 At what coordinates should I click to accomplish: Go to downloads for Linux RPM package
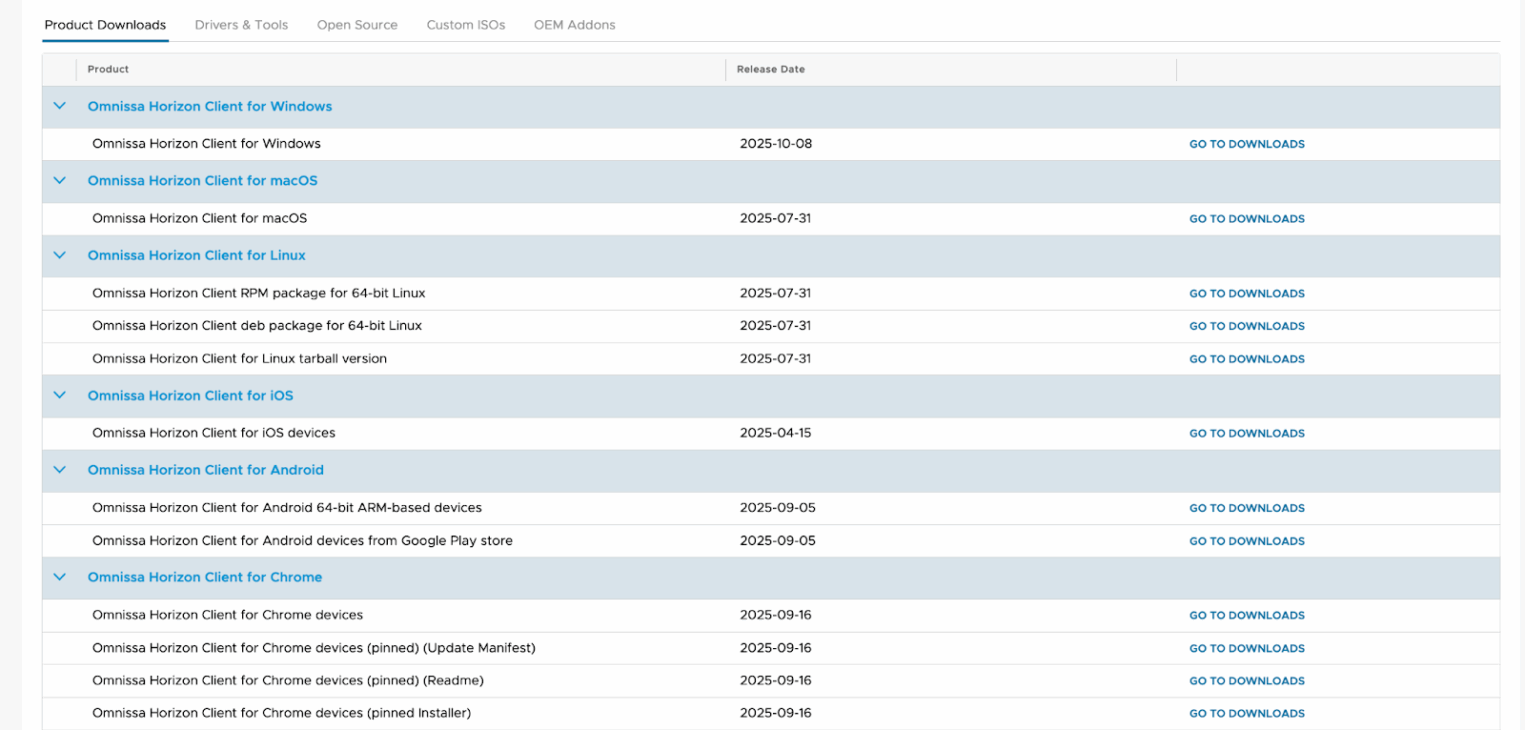pos(1246,294)
